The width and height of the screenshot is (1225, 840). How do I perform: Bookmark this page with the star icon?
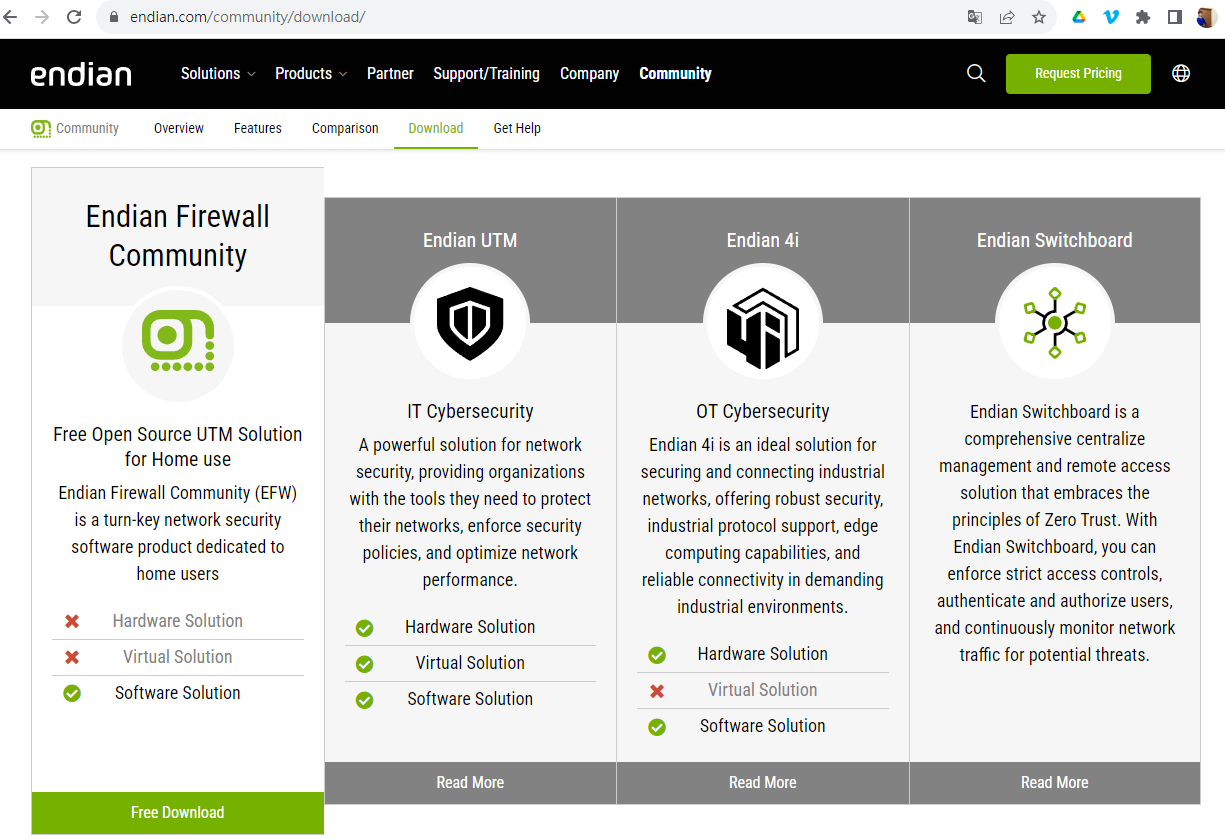[x=1039, y=17]
